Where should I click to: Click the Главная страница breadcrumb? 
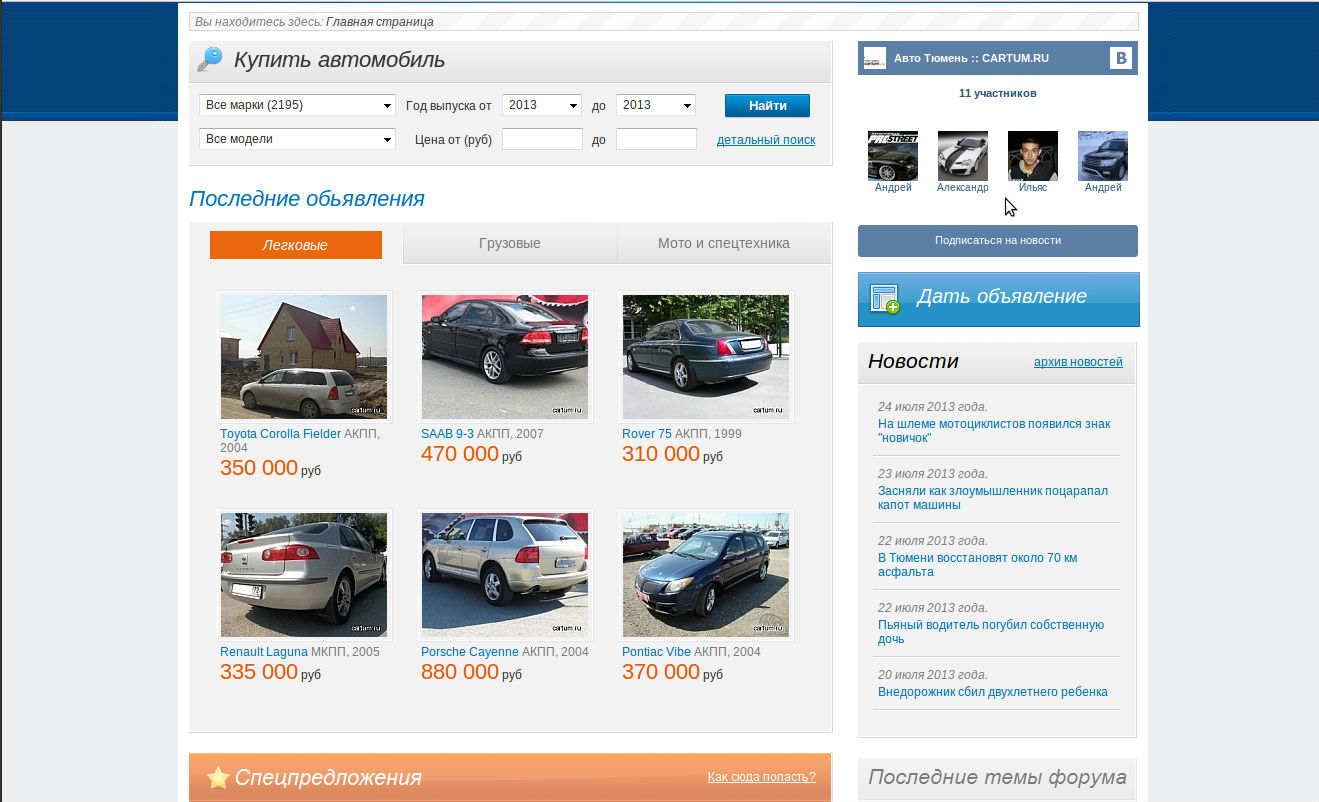(380, 21)
